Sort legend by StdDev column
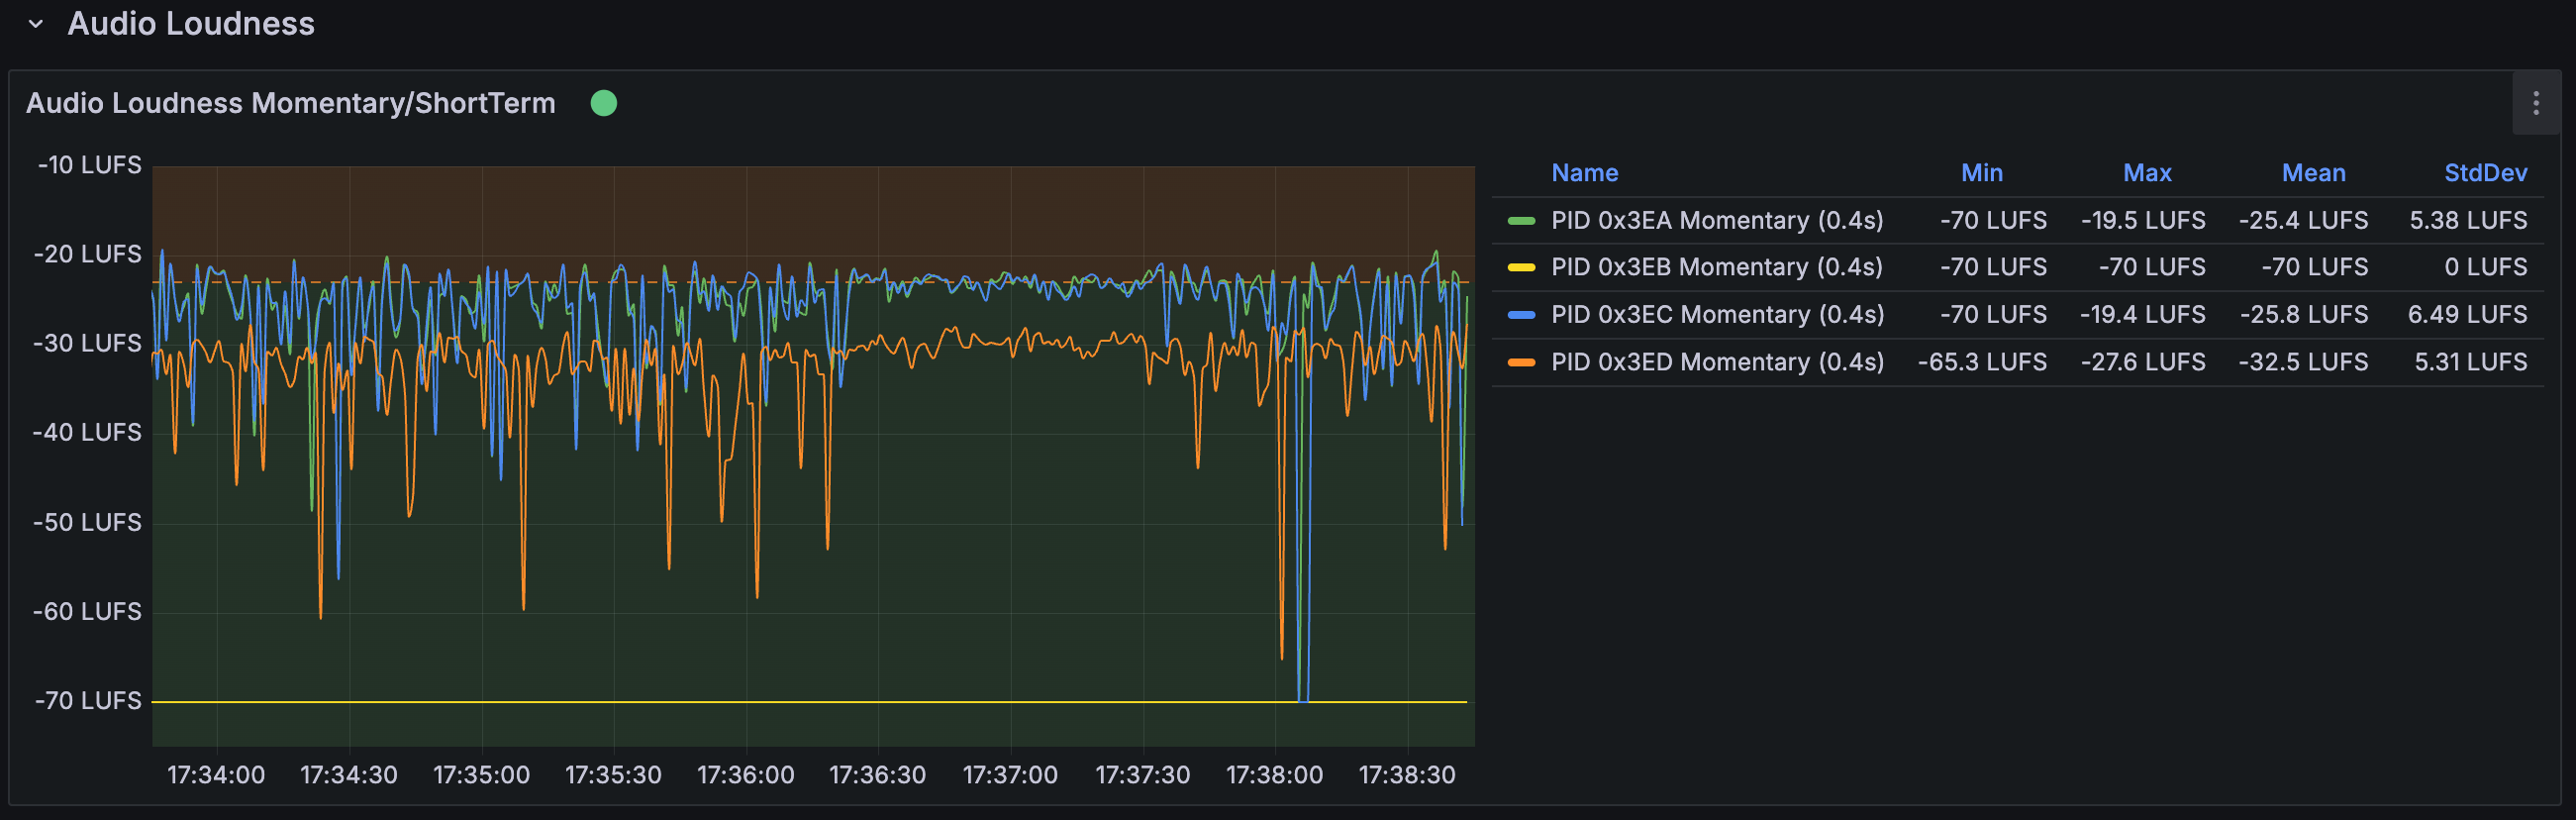This screenshot has width=2576, height=820. (2484, 173)
